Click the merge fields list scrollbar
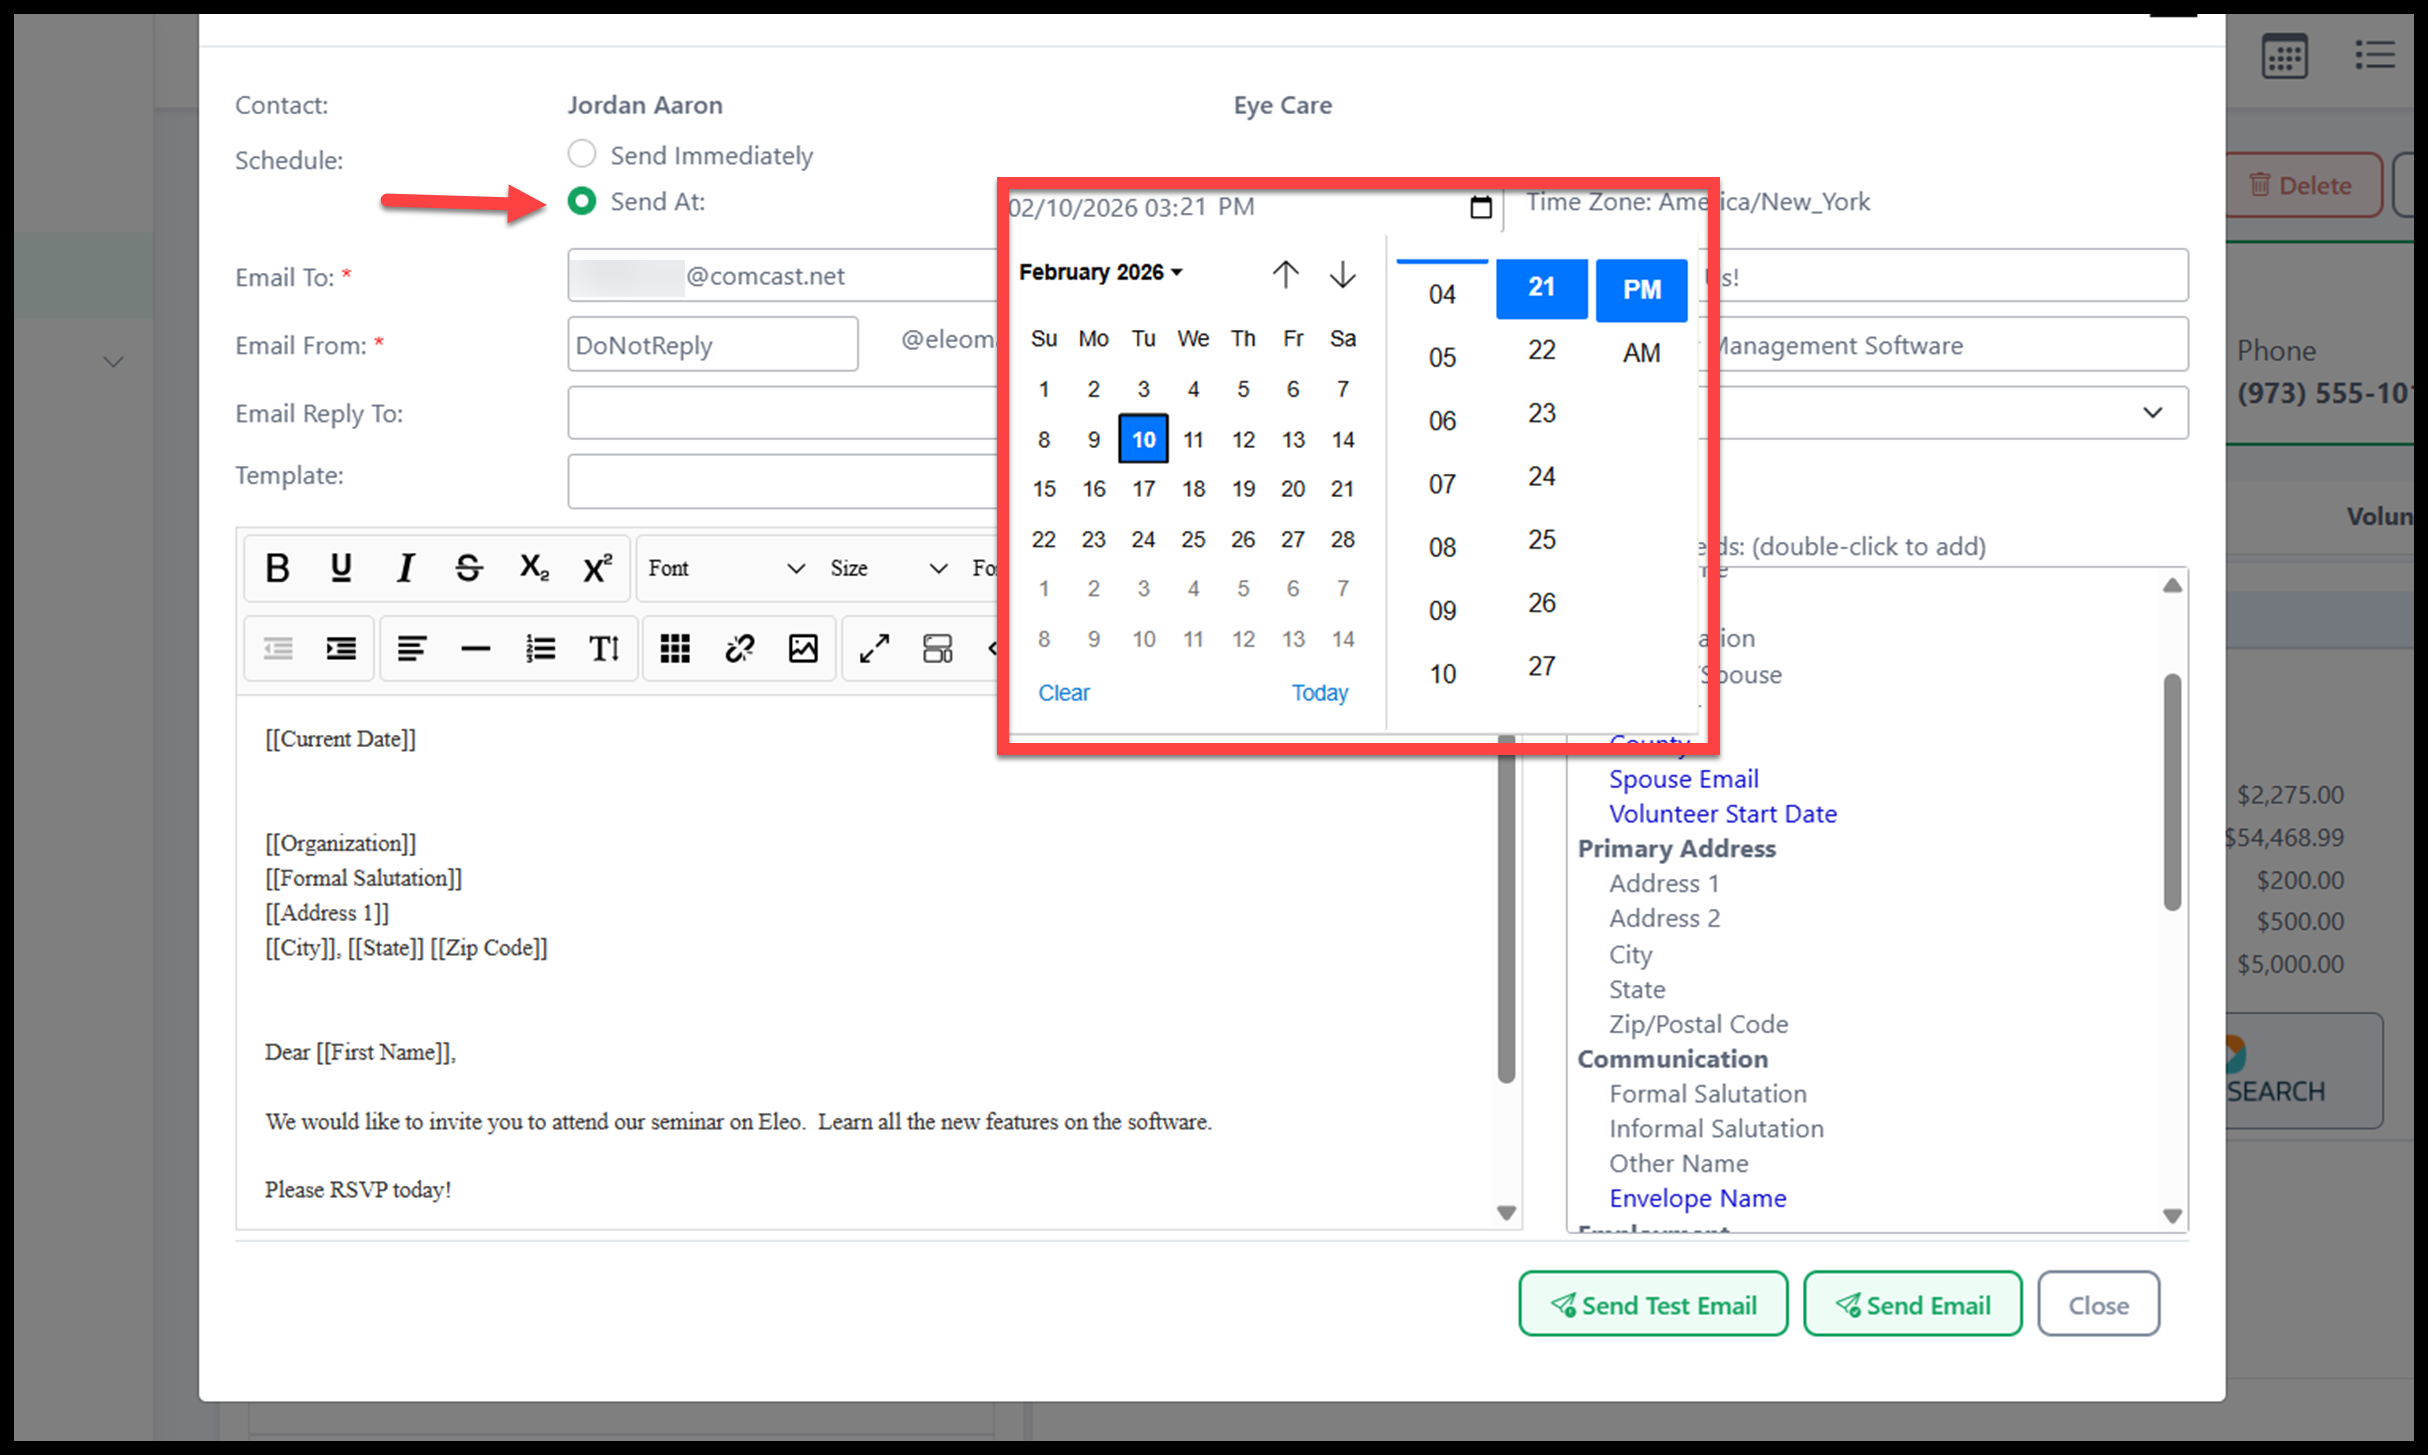Image resolution: width=2428 pixels, height=1455 pixels. [2172, 790]
